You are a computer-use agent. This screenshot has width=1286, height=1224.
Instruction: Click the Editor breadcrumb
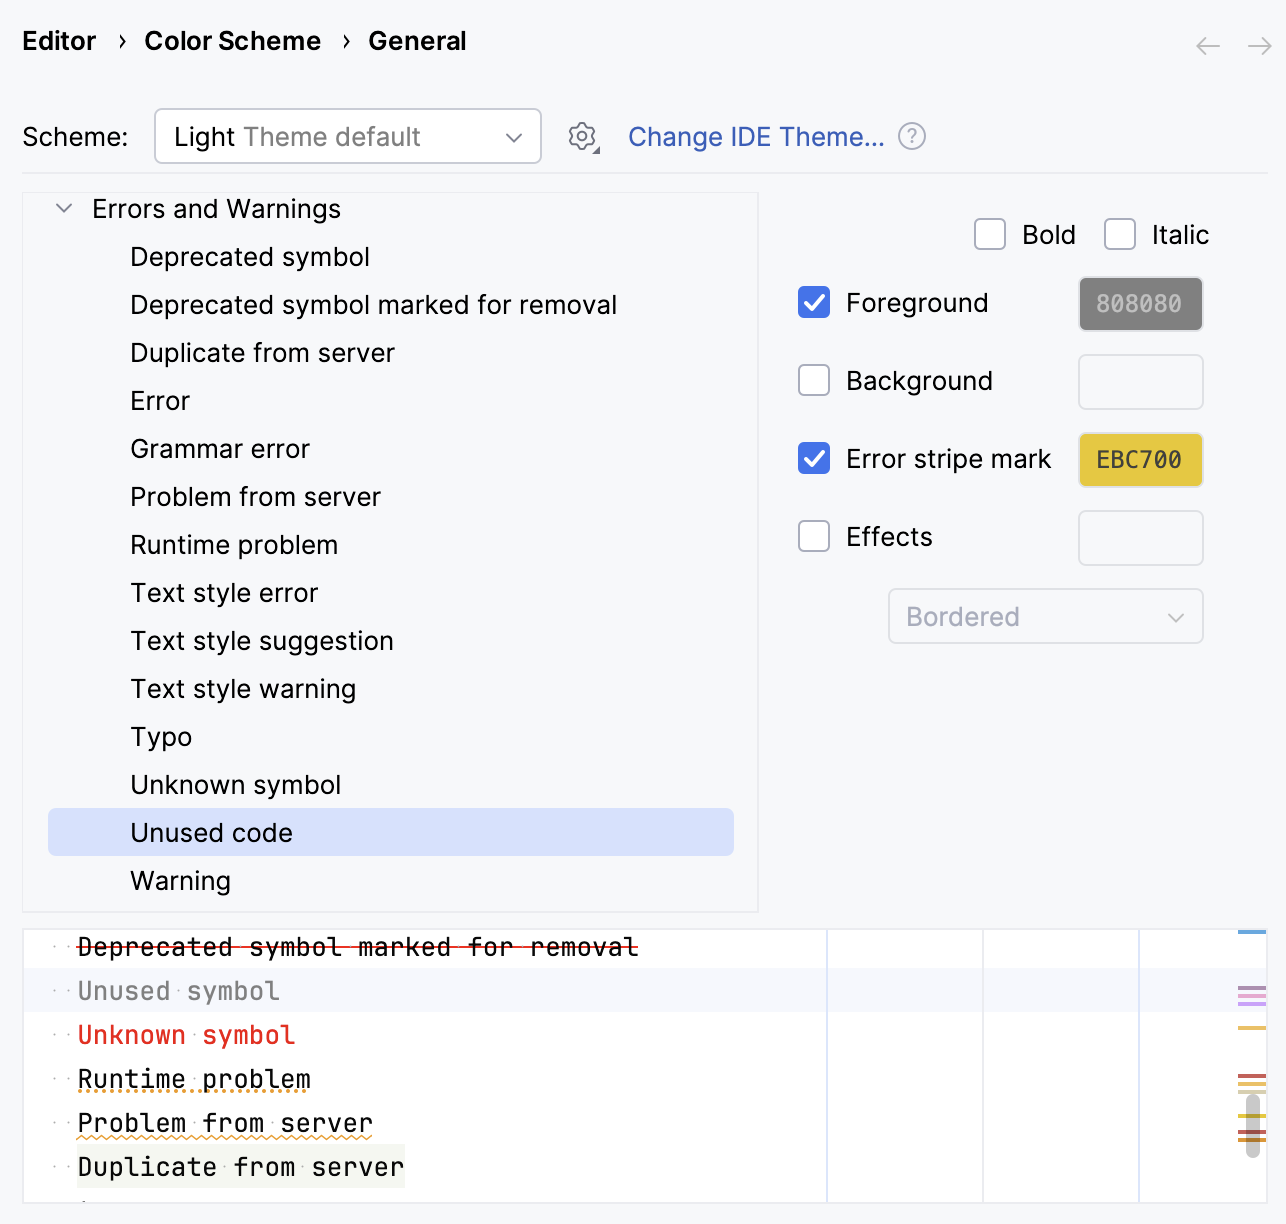point(59,41)
